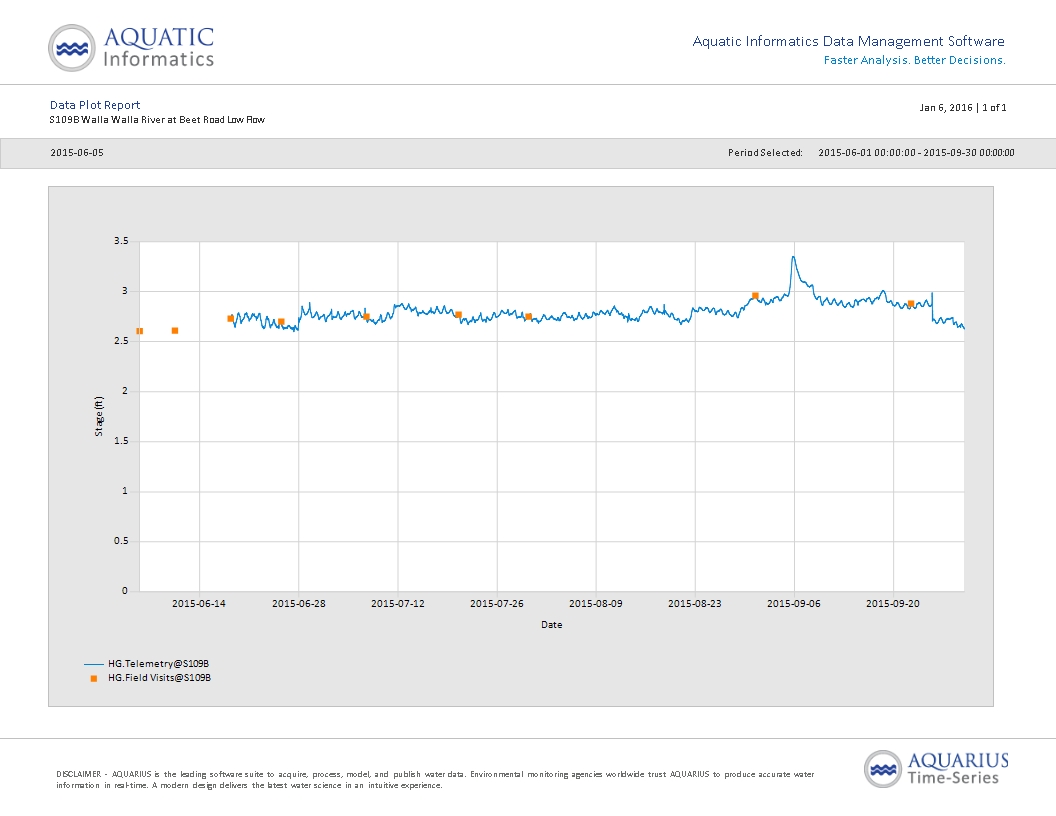Click the x-axis label 2015-08-09
Screen dimensions: 1056x816
click(595, 604)
